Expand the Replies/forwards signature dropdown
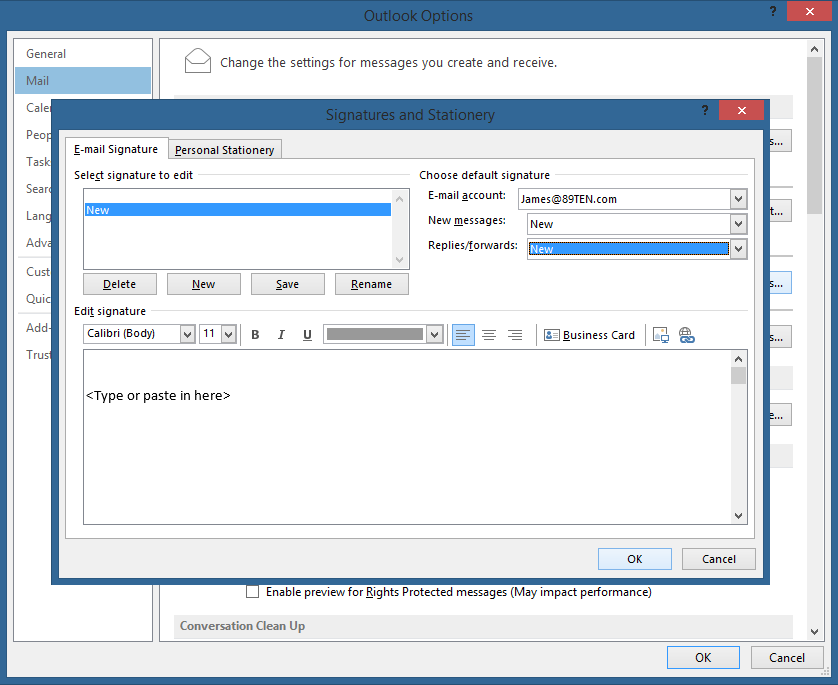The height and width of the screenshot is (685, 838). pos(738,248)
